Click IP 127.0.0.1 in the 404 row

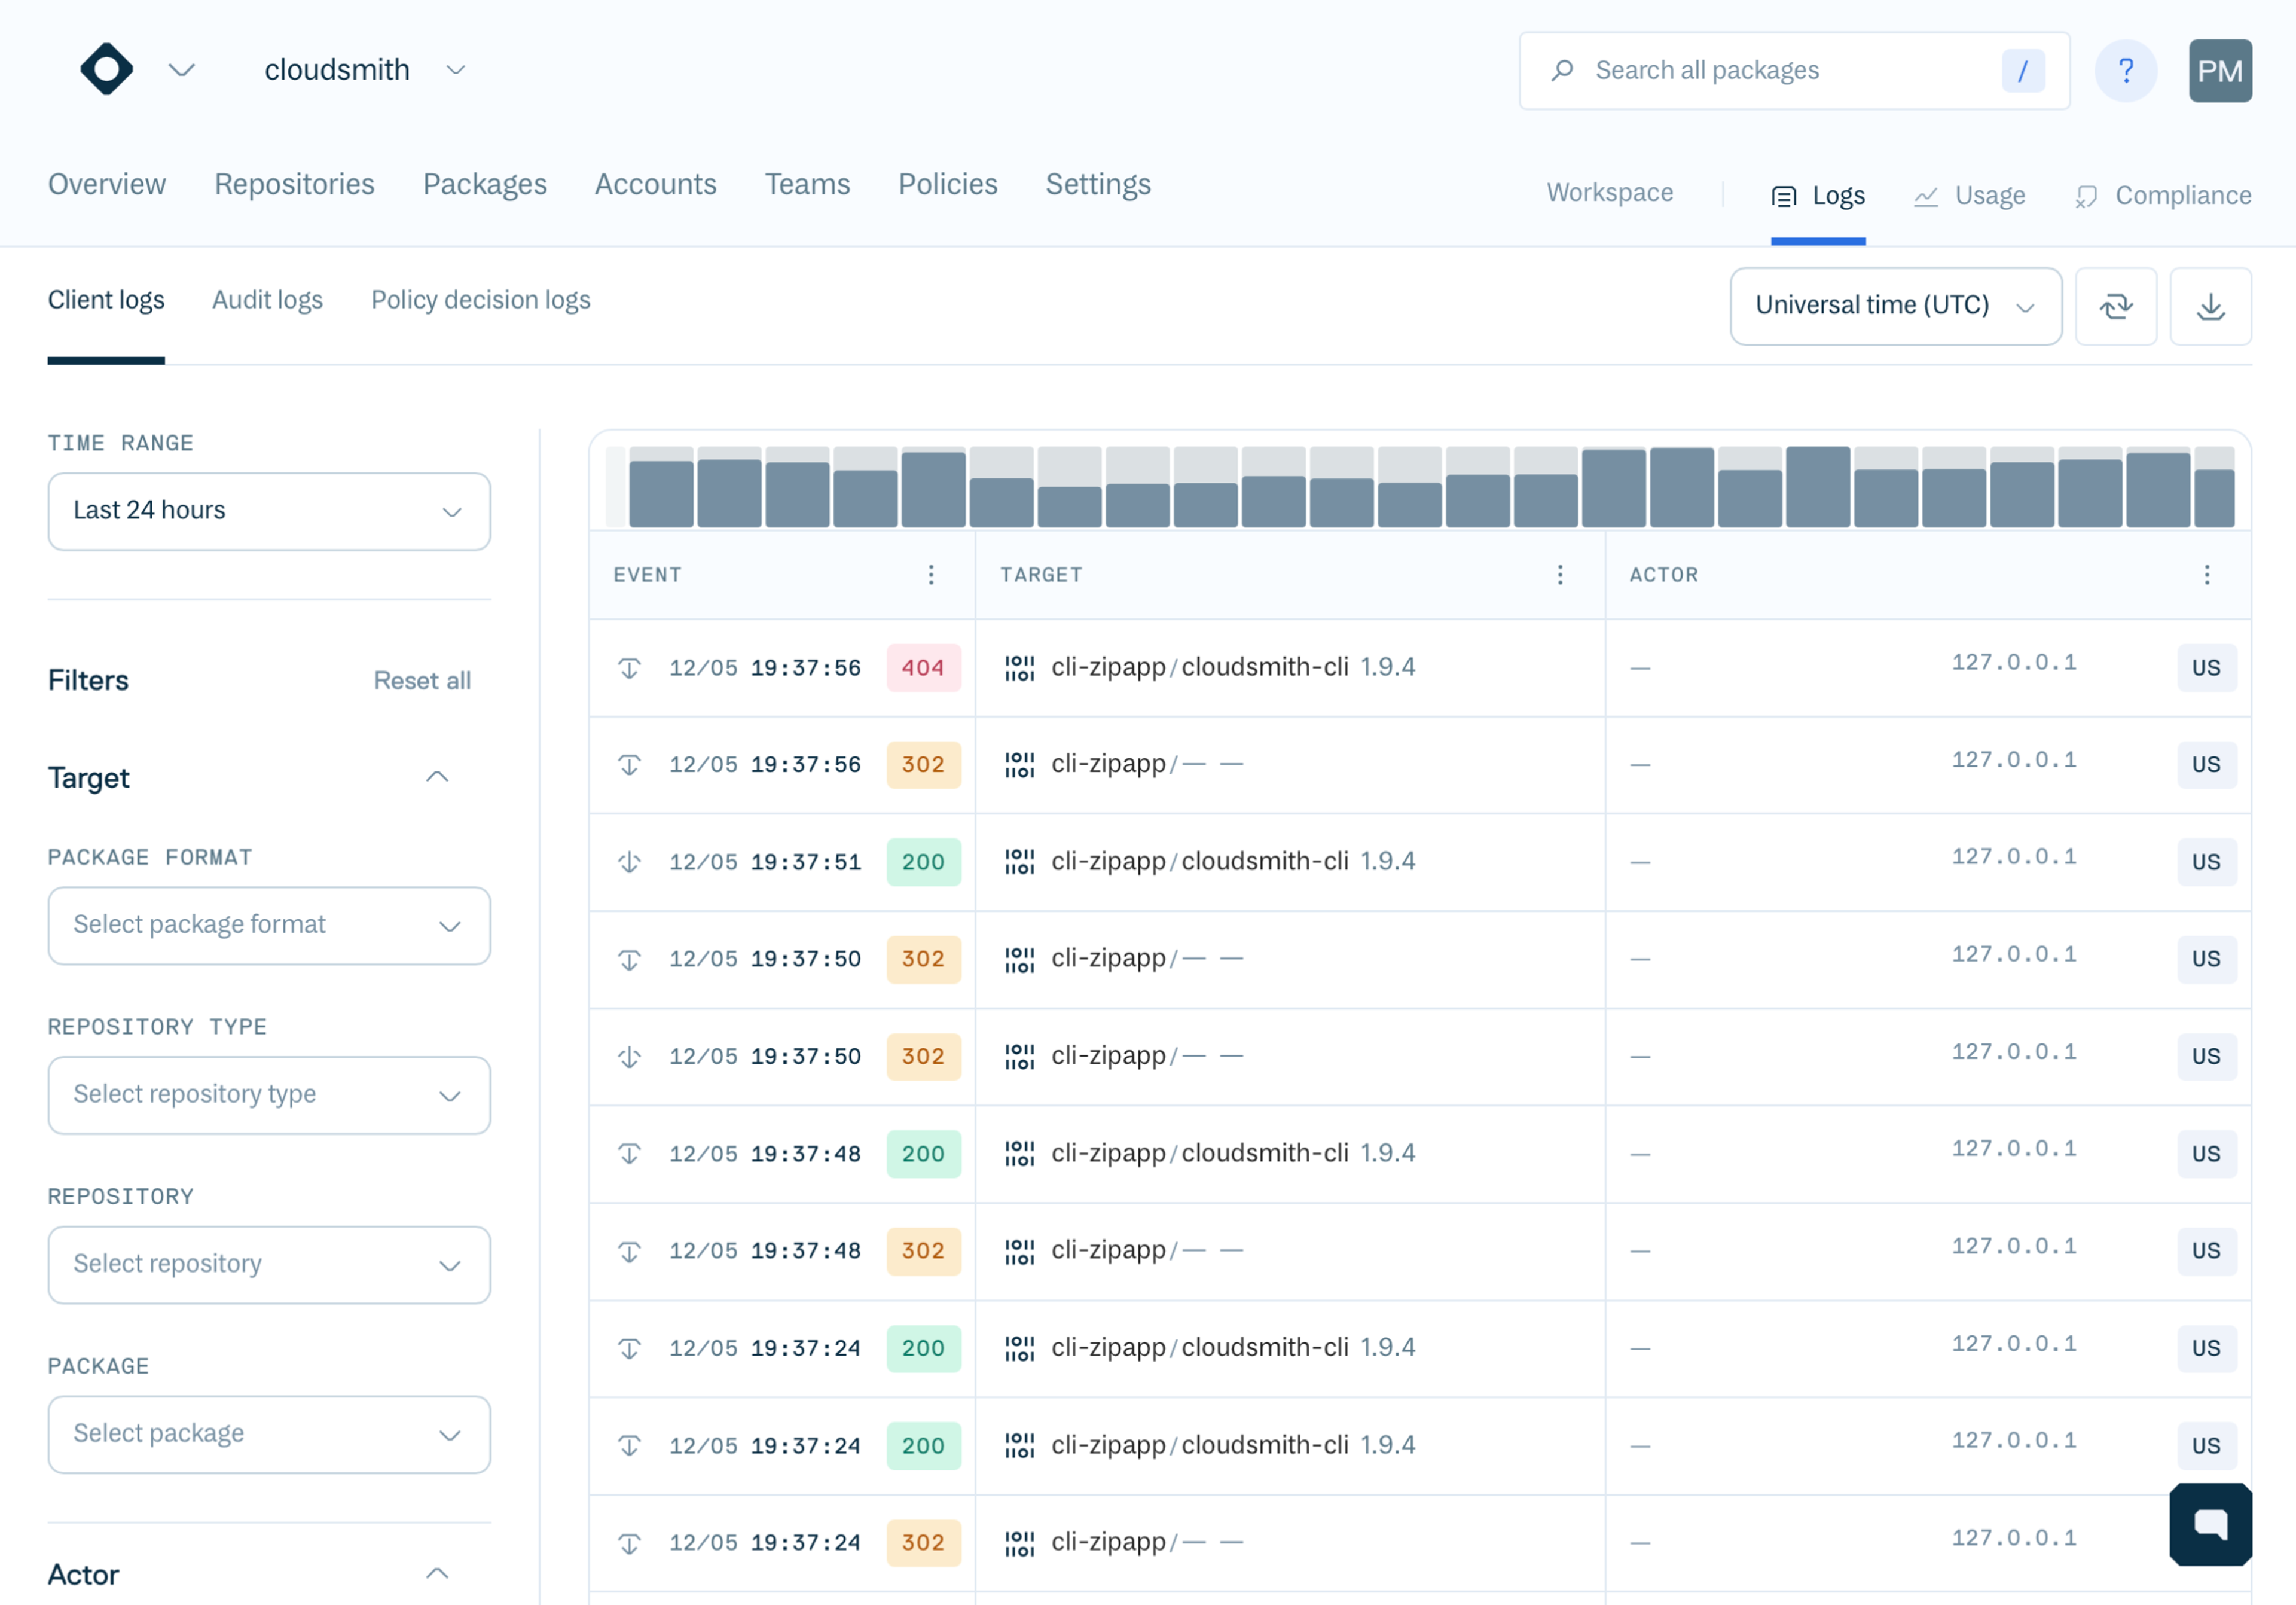point(2013,662)
